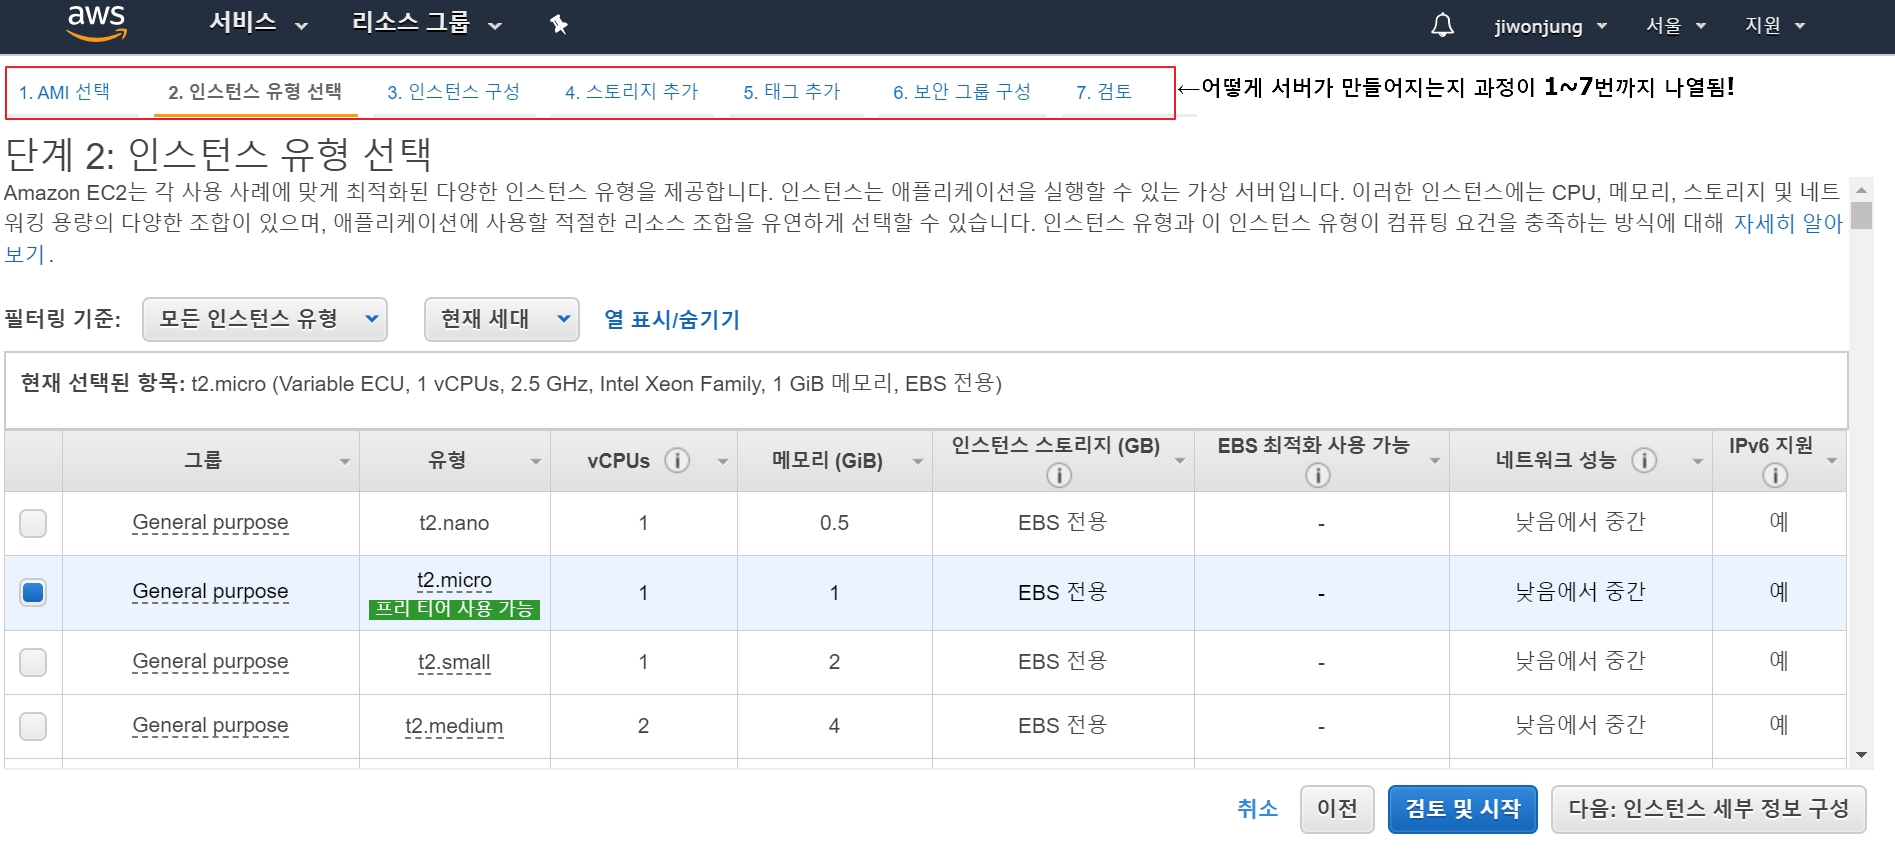Click t2.micro type link

[x=454, y=580]
